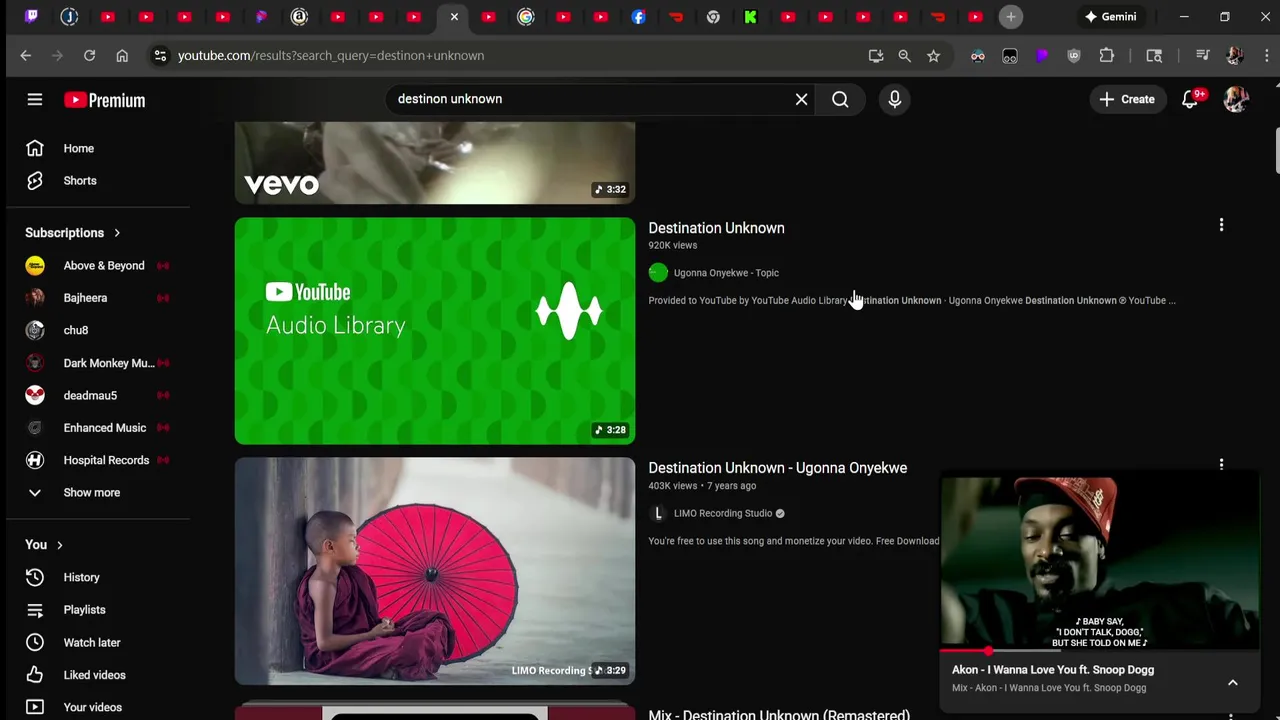This screenshot has height=720, width=1280.
Task: Open more options for 920K views result
Action: [1221, 225]
